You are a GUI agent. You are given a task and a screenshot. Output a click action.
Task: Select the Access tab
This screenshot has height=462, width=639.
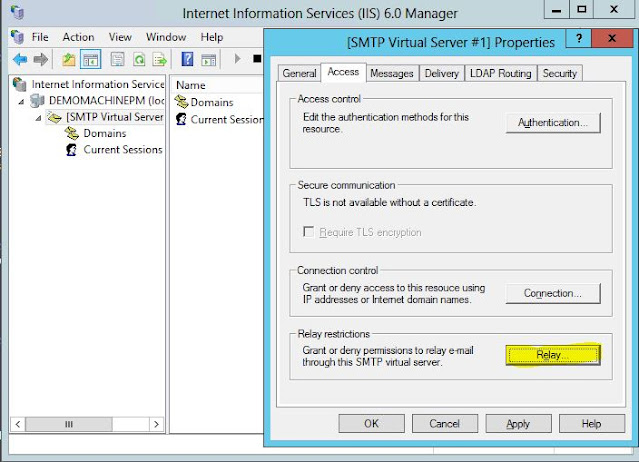tap(343, 72)
